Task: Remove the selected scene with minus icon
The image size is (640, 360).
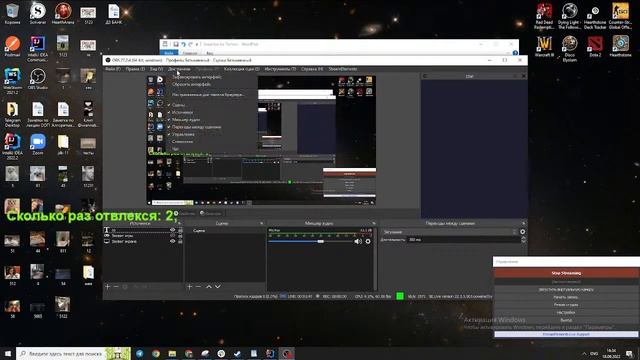Action: [x=198, y=287]
